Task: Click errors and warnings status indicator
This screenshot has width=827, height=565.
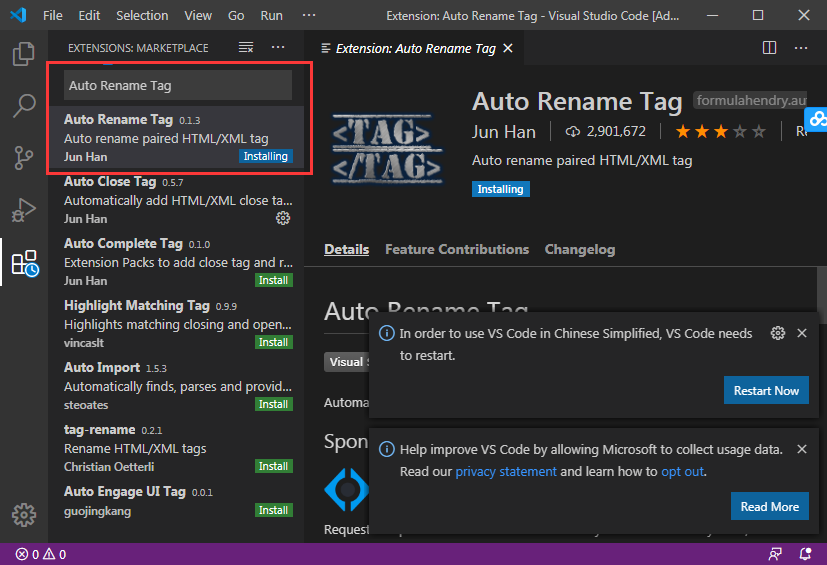Action: pyautogui.click(x=41, y=554)
